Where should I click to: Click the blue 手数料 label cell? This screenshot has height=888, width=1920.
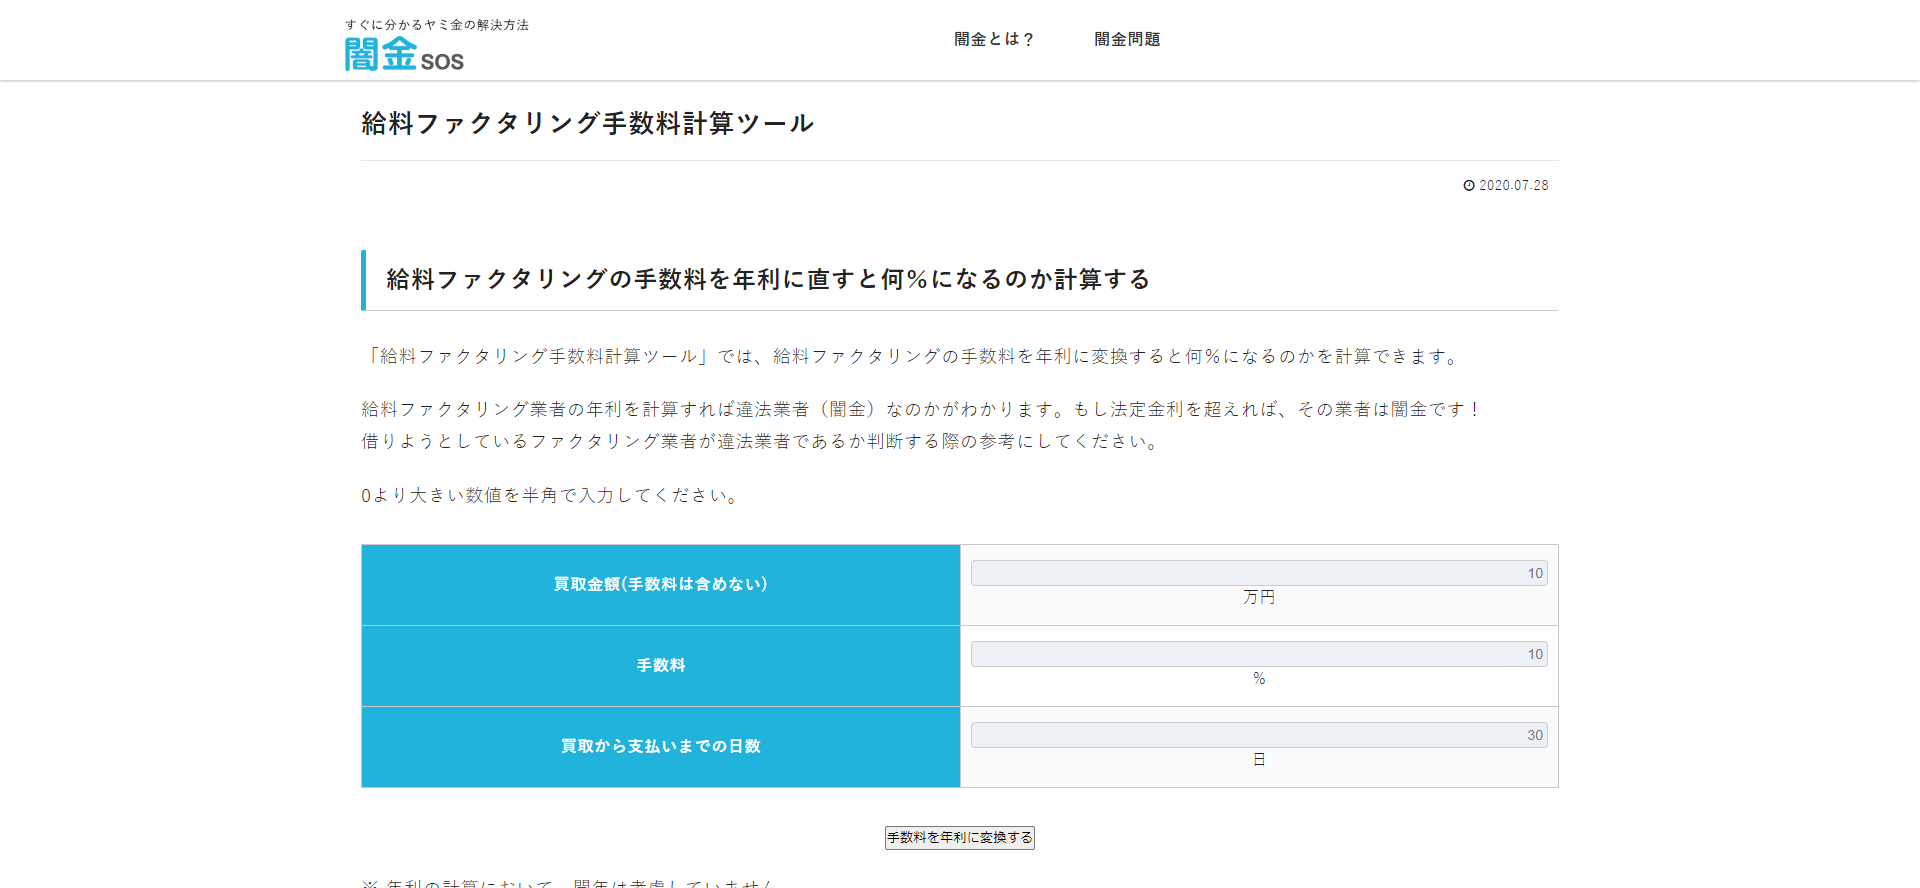coord(660,666)
